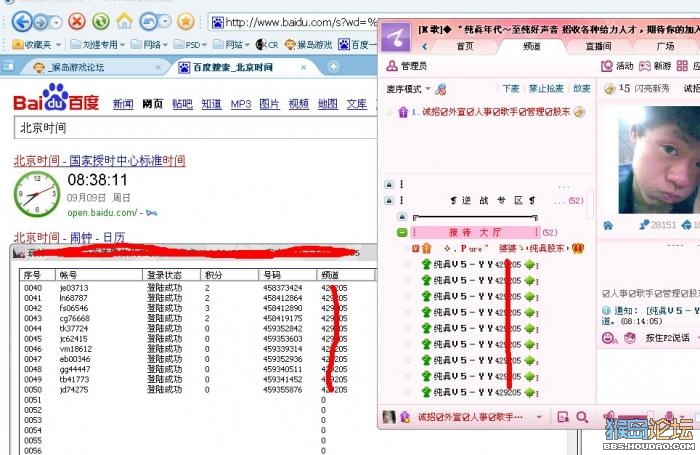Screen dimensions: 700x455
Task: Open the open.baidu.com link under the clock
Action: 102,213
